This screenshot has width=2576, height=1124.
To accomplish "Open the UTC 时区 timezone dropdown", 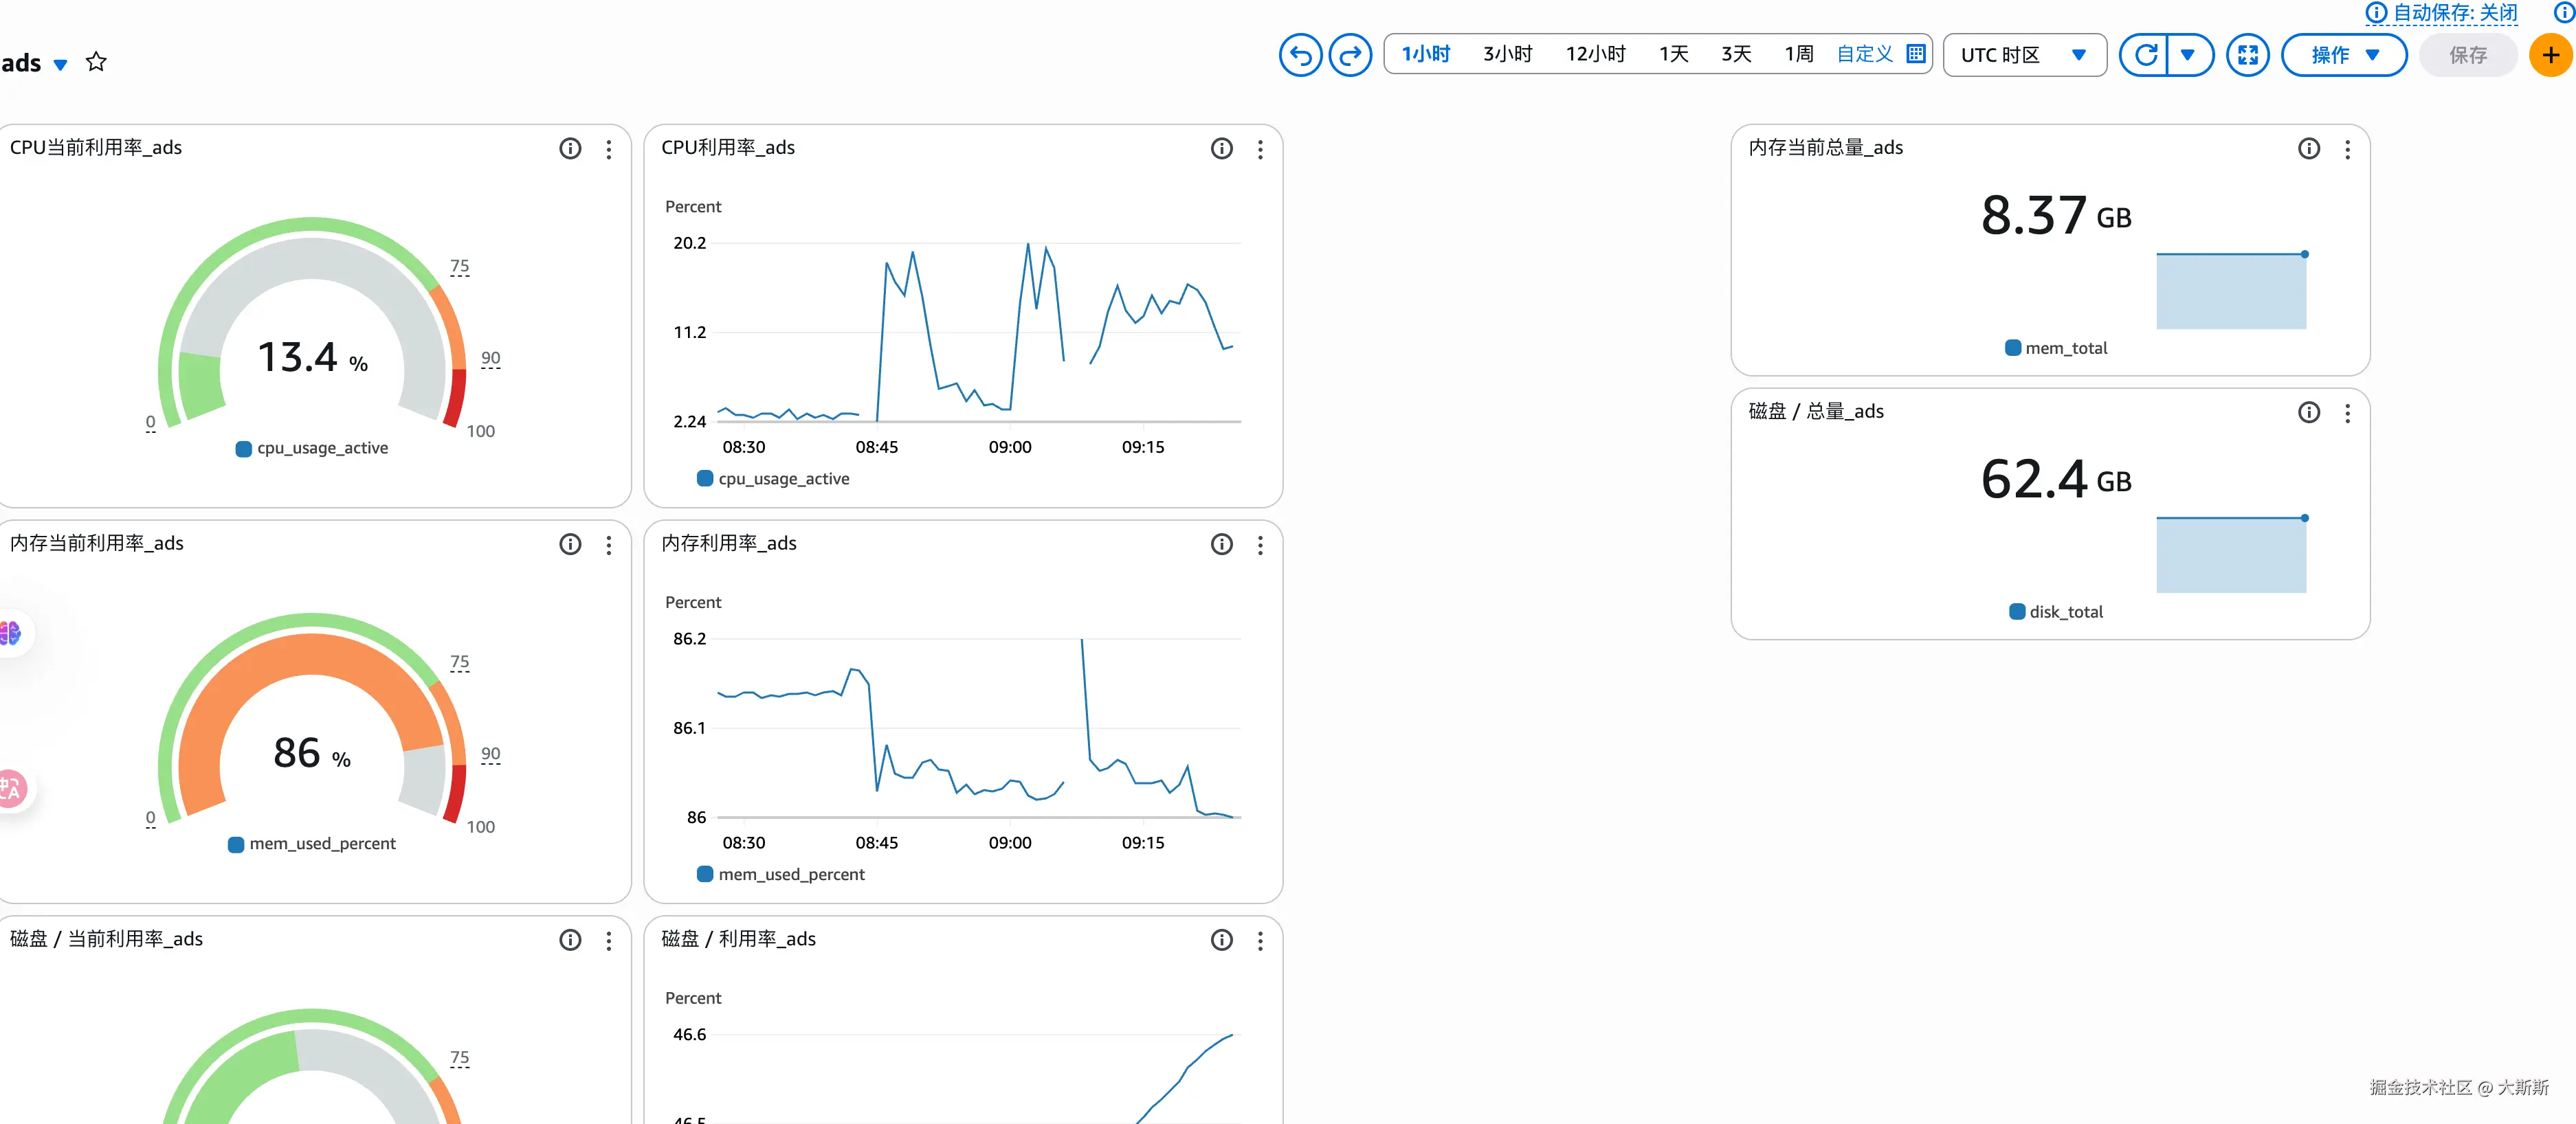I will (x=2024, y=55).
